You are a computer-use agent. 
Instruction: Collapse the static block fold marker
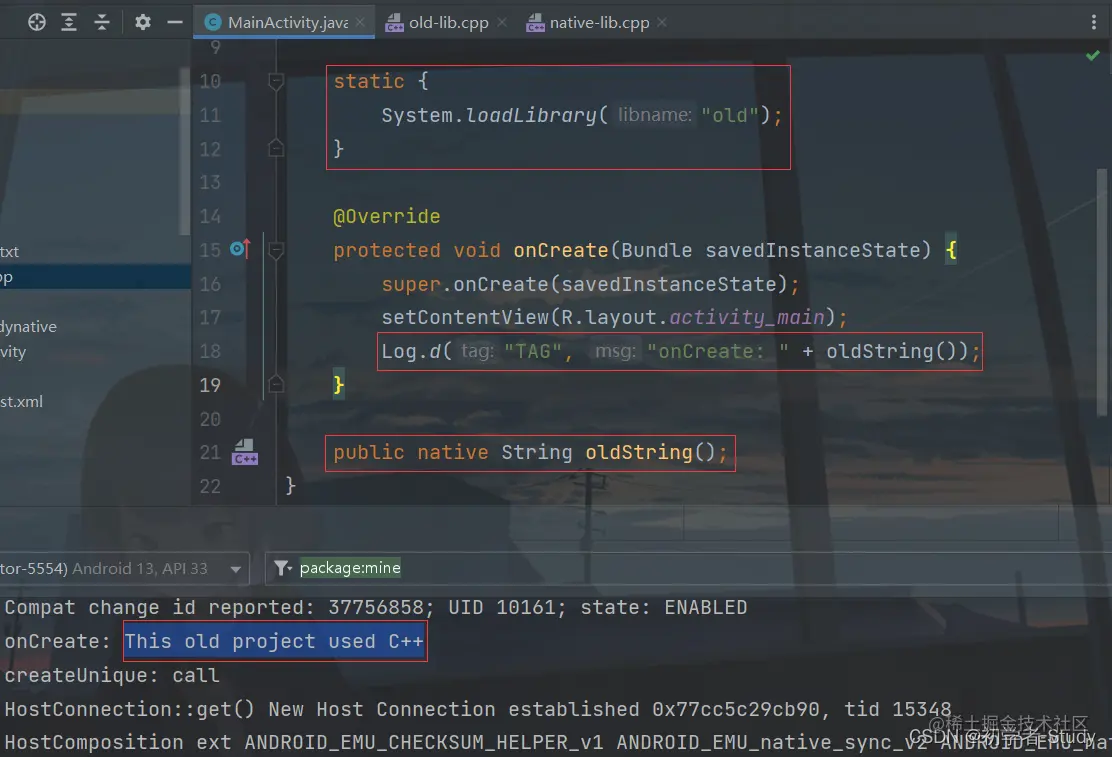276,82
